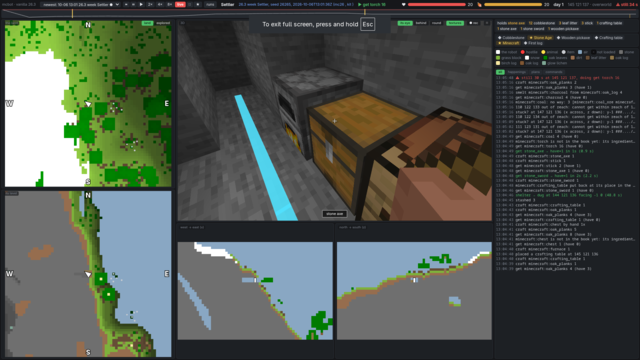This screenshot has height=360, width=640.
Task: Click the robot legend white swatch
Action: coord(498,52)
